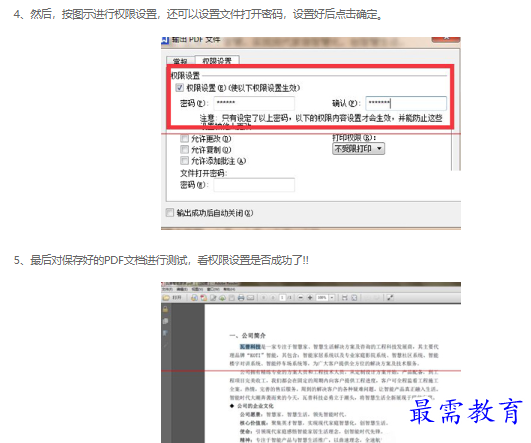Image resolution: width=531 pixels, height=443 pixels.
Task: Click the 确认 password confirmation field
Action: [406, 103]
